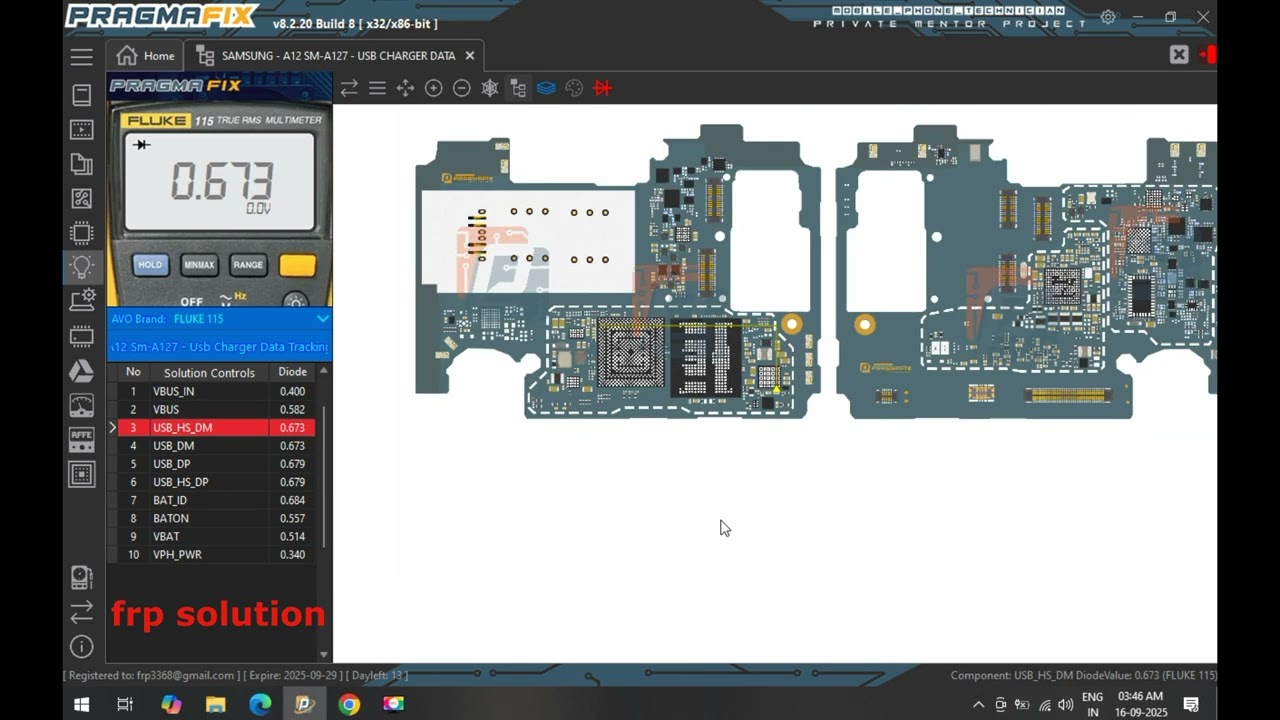Screen dimensions: 1280x720
Task: Switch to the Home tab
Action: pyautogui.click(x=145, y=56)
